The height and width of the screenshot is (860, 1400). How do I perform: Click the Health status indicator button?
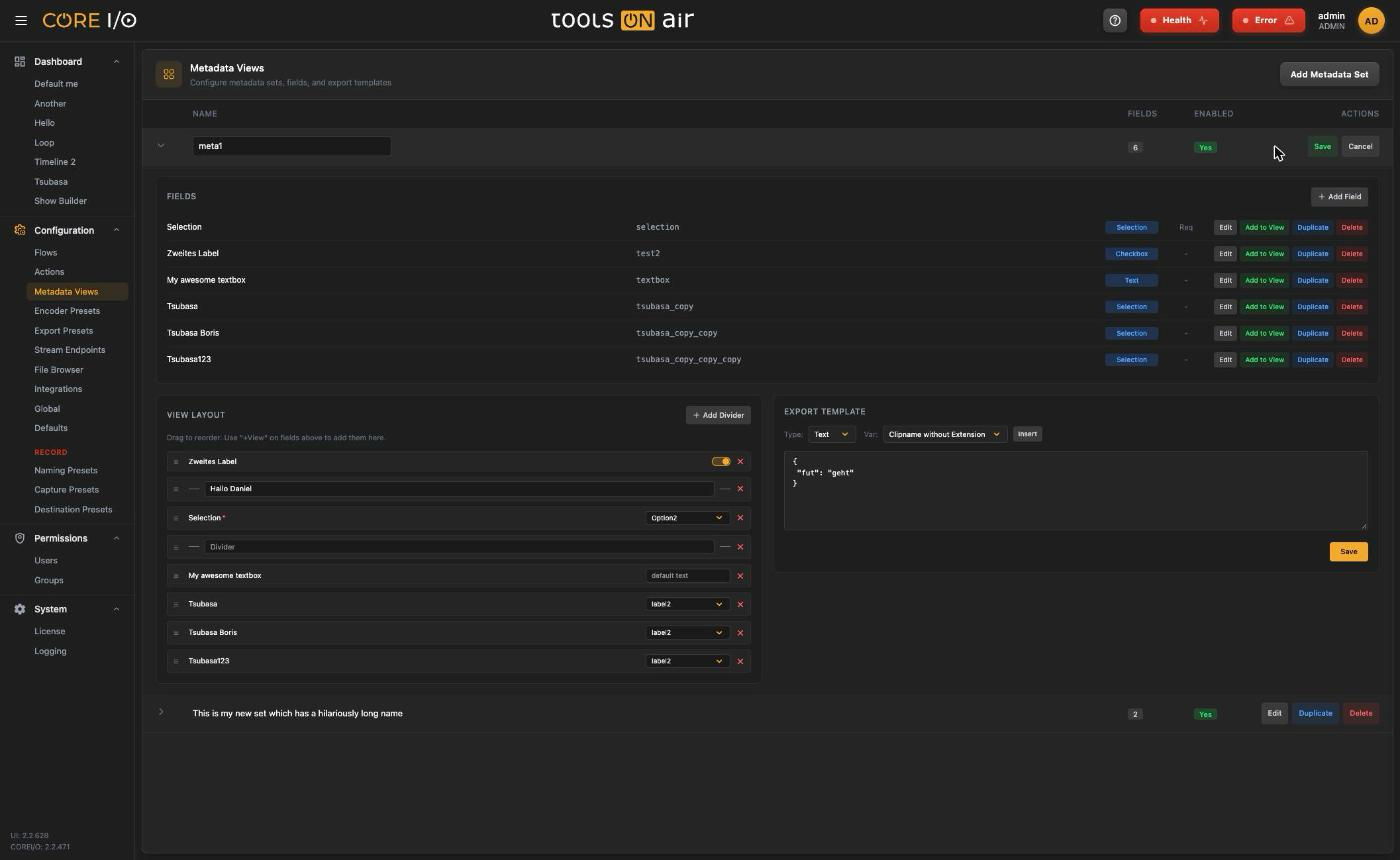pyautogui.click(x=1179, y=20)
